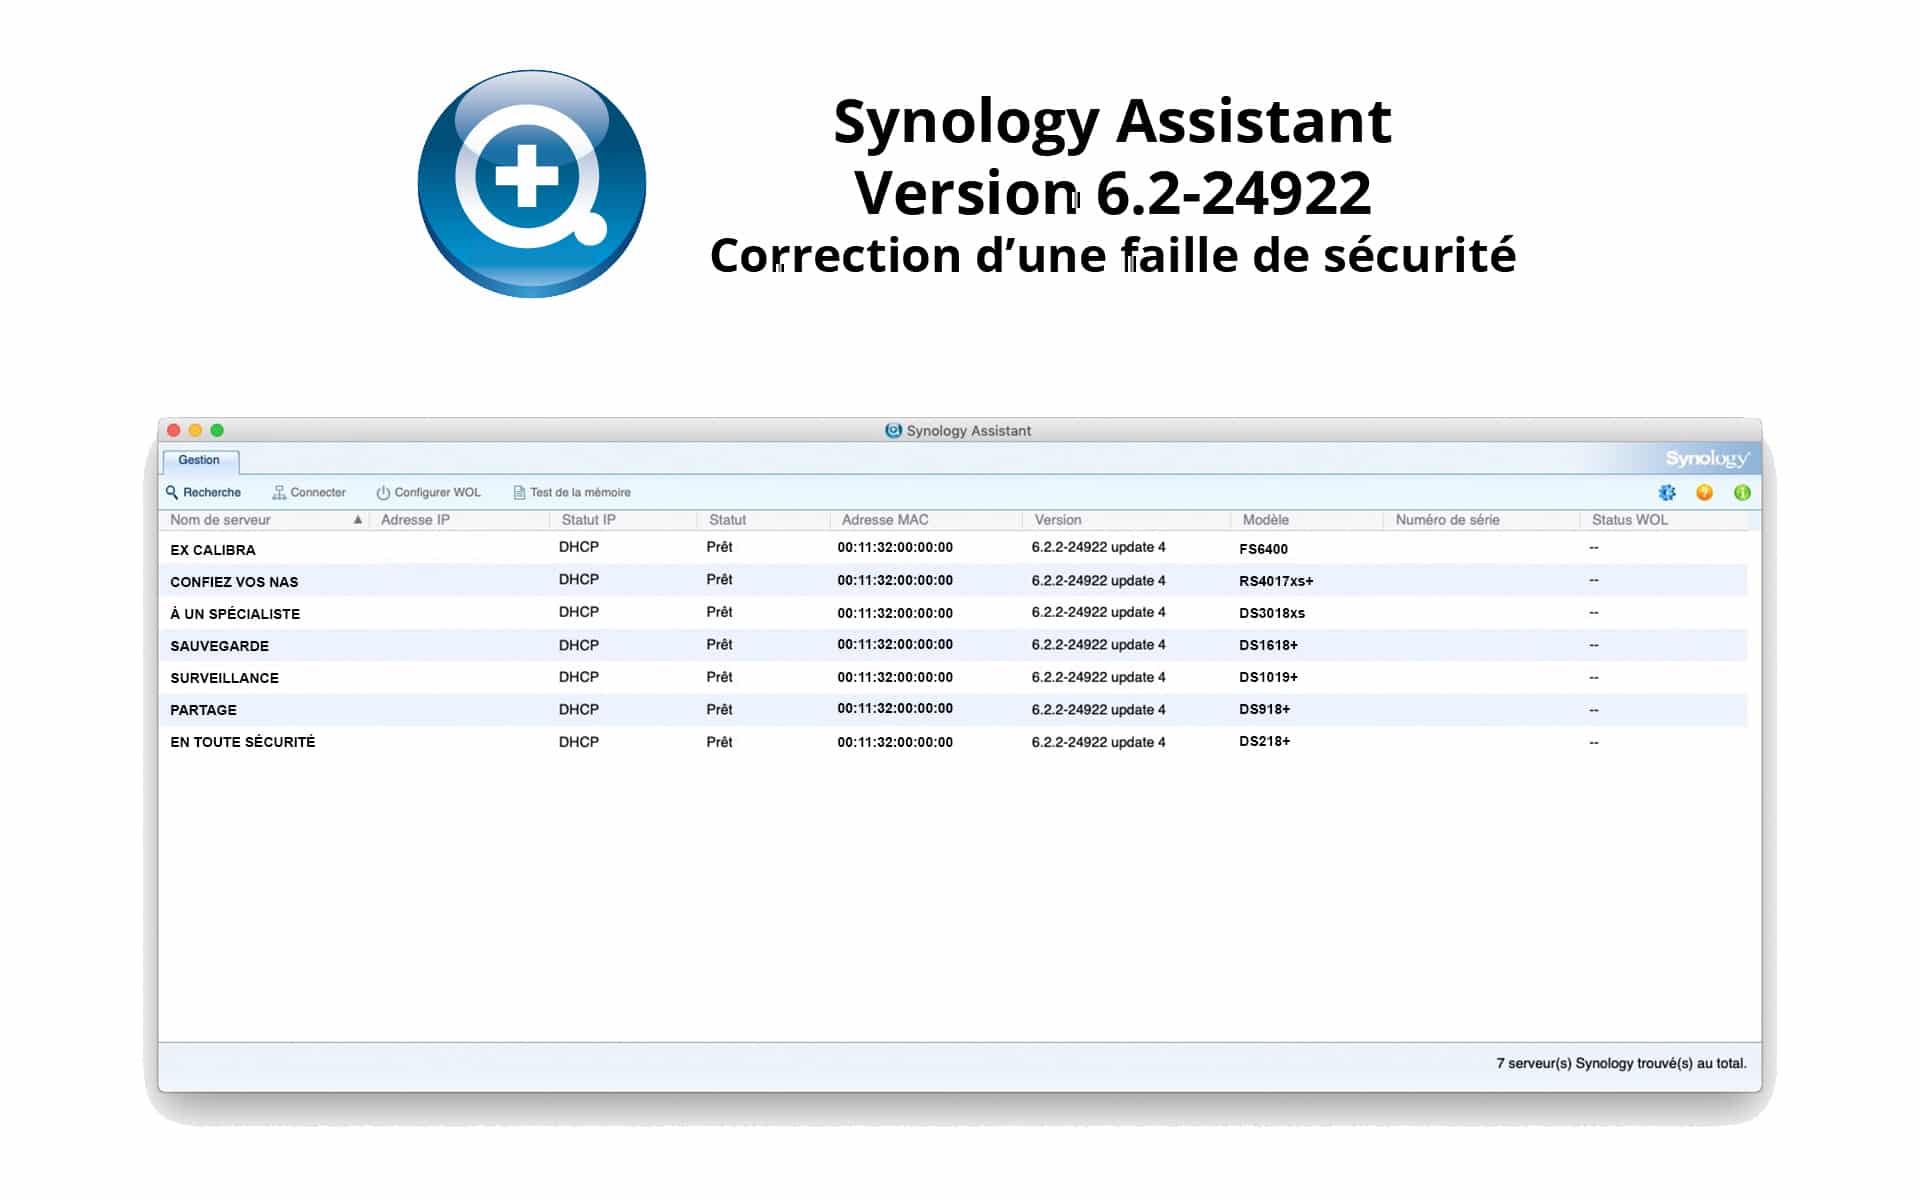This screenshot has width=1920, height=1200.
Task: Click the Recherche magnifier icon
Action: point(172,492)
